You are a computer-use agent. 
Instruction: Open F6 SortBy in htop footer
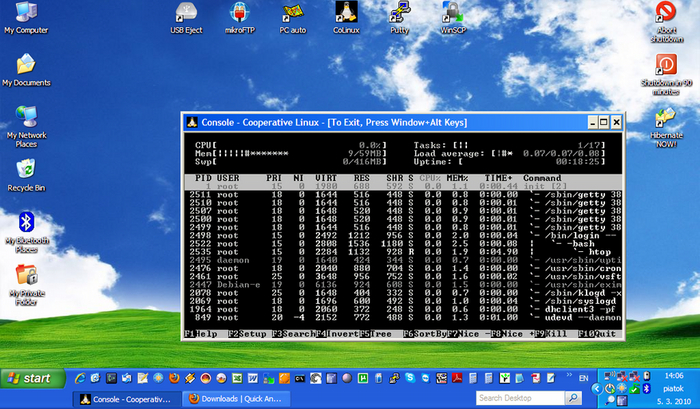coord(424,333)
